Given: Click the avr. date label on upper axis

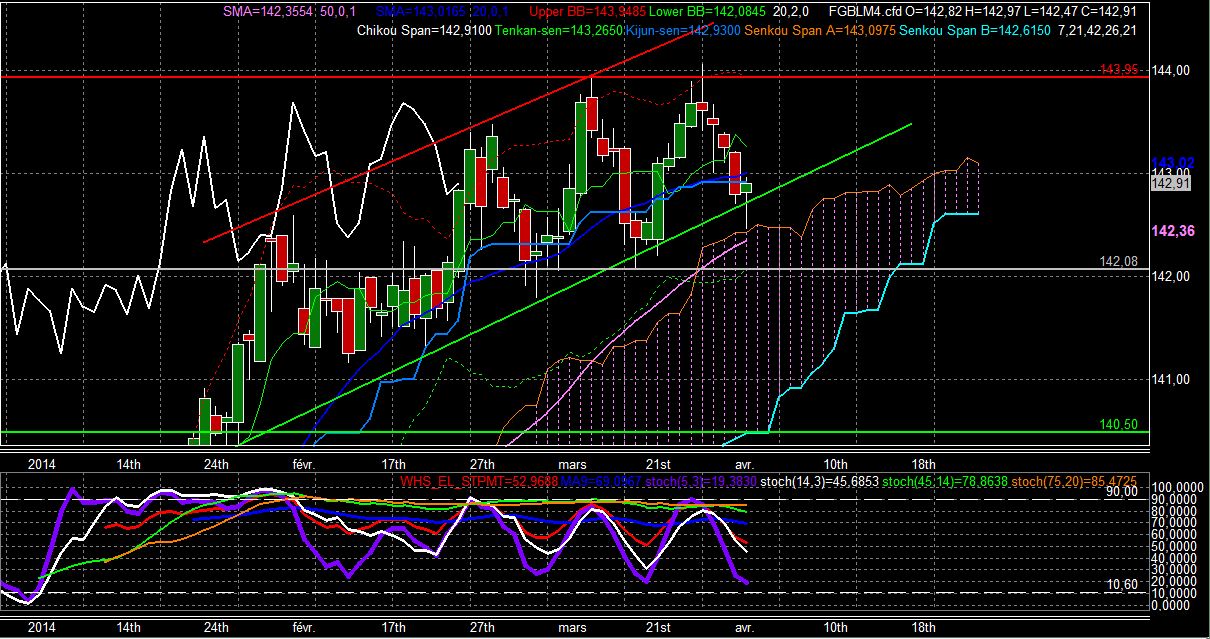Looking at the screenshot, I should (x=747, y=464).
